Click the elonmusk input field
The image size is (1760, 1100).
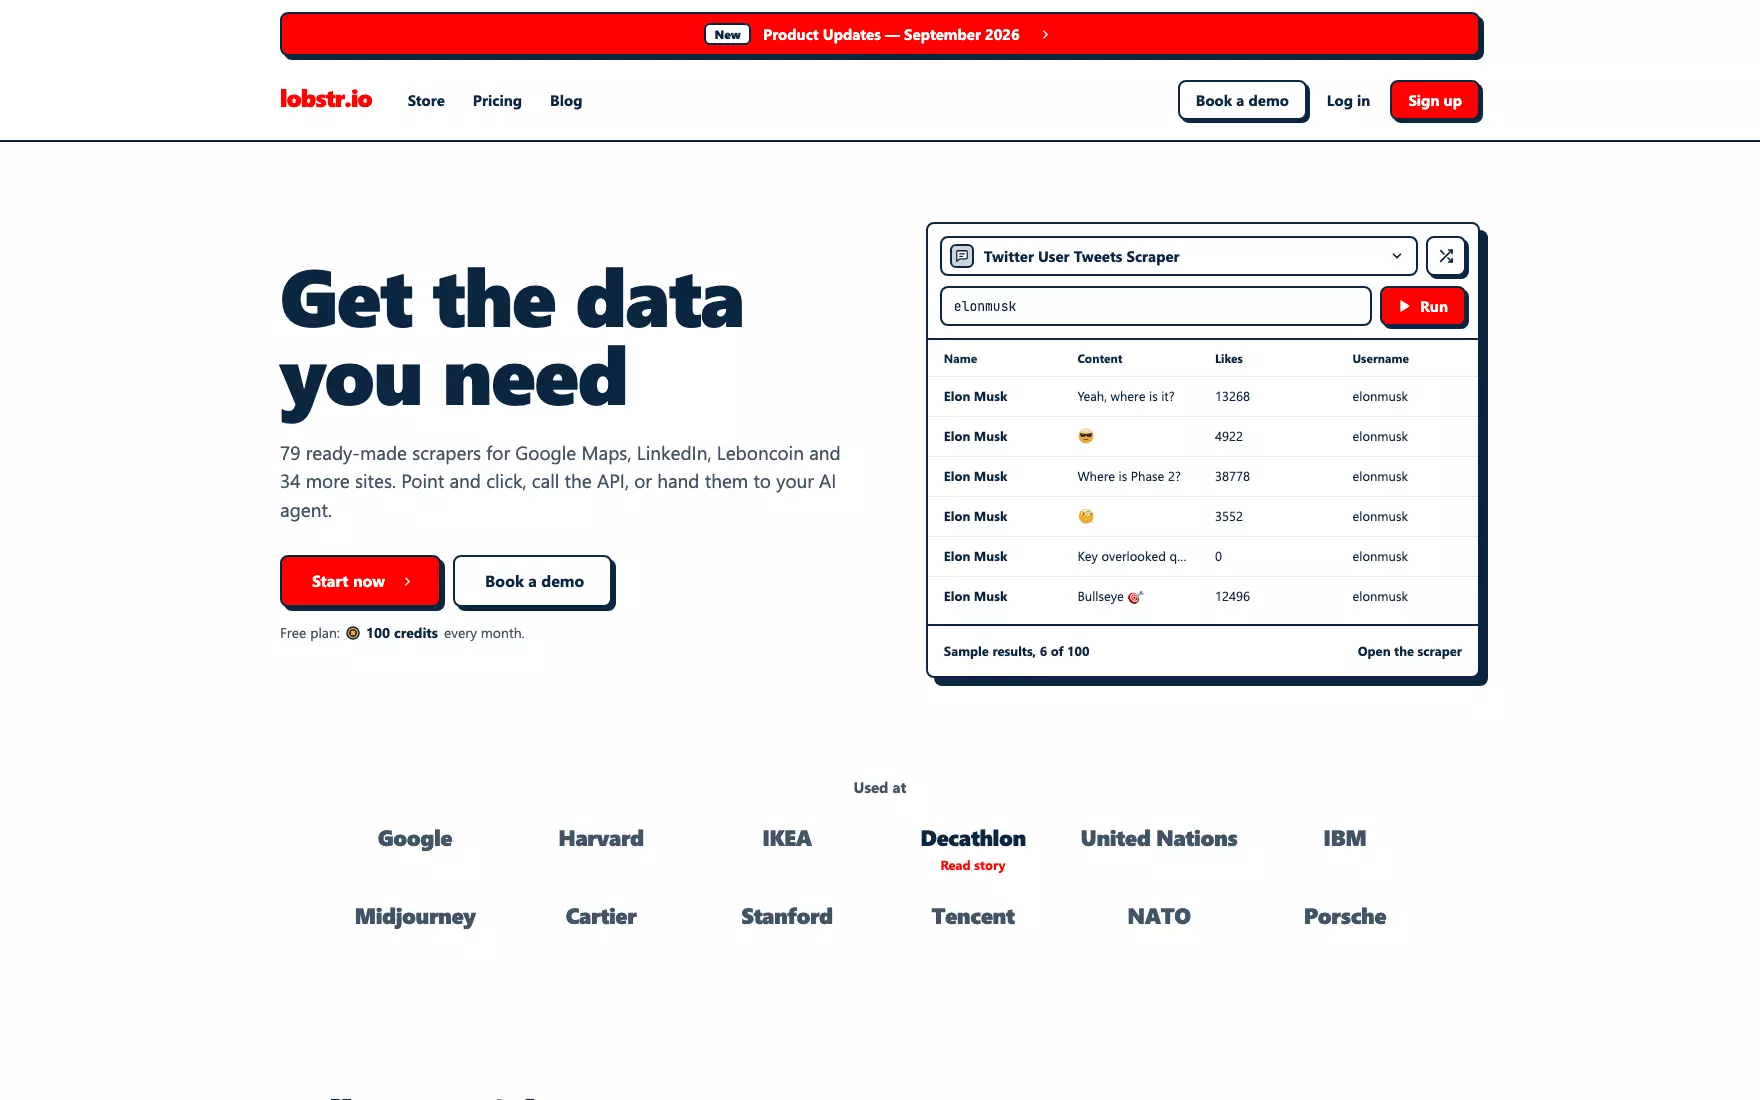click(1155, 306)
